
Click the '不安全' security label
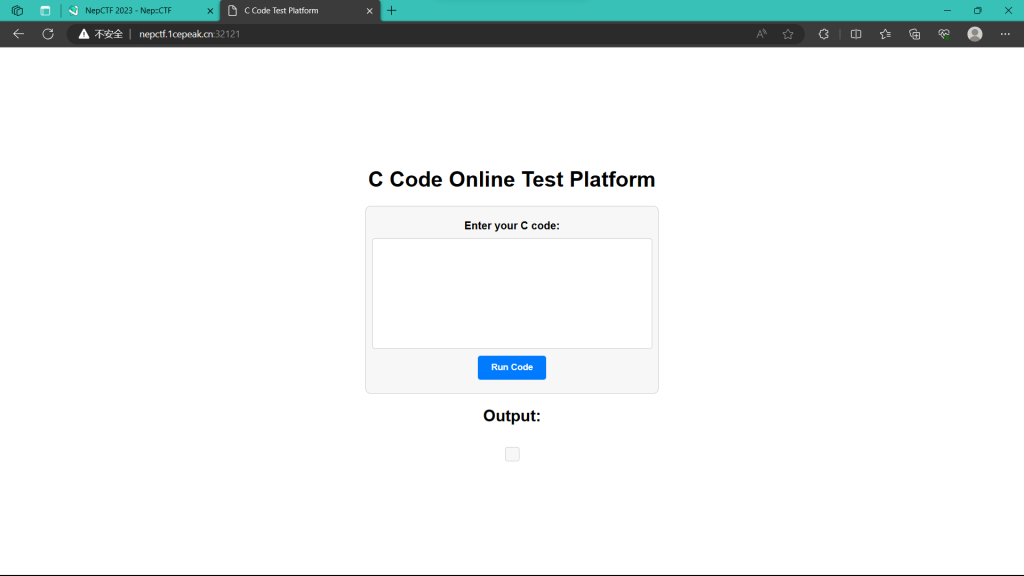(x=108, y=34)
